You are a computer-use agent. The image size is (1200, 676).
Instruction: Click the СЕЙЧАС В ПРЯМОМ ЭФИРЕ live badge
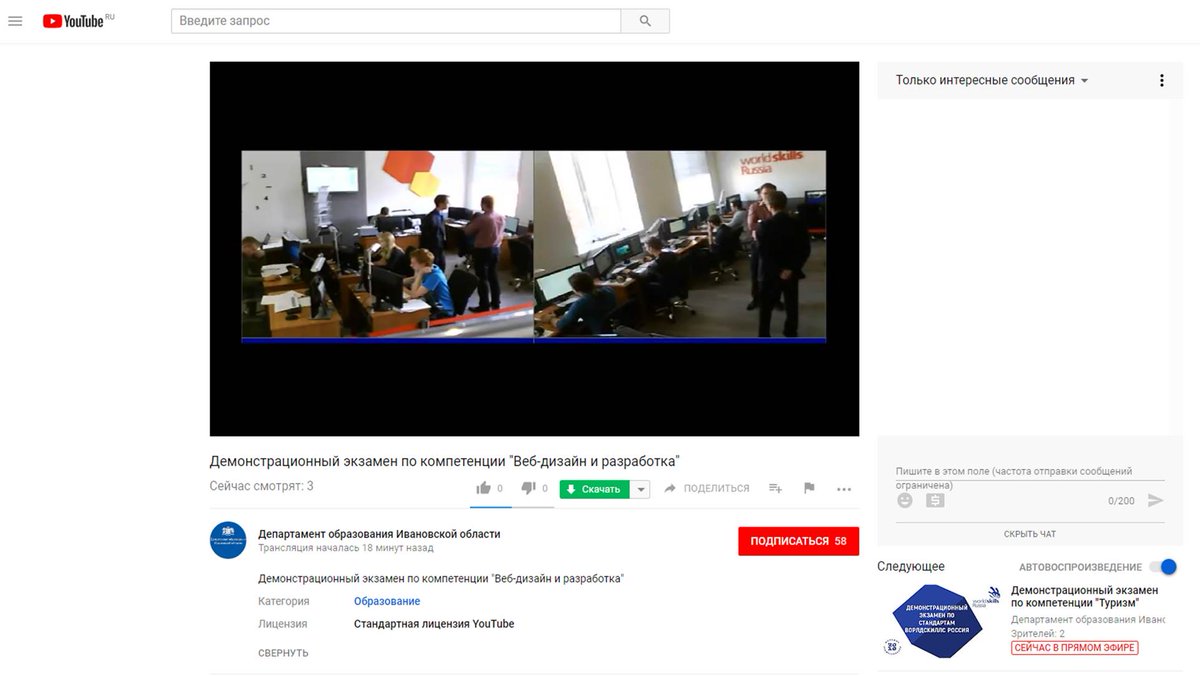pyautogui.click(x=1074, y=648)
